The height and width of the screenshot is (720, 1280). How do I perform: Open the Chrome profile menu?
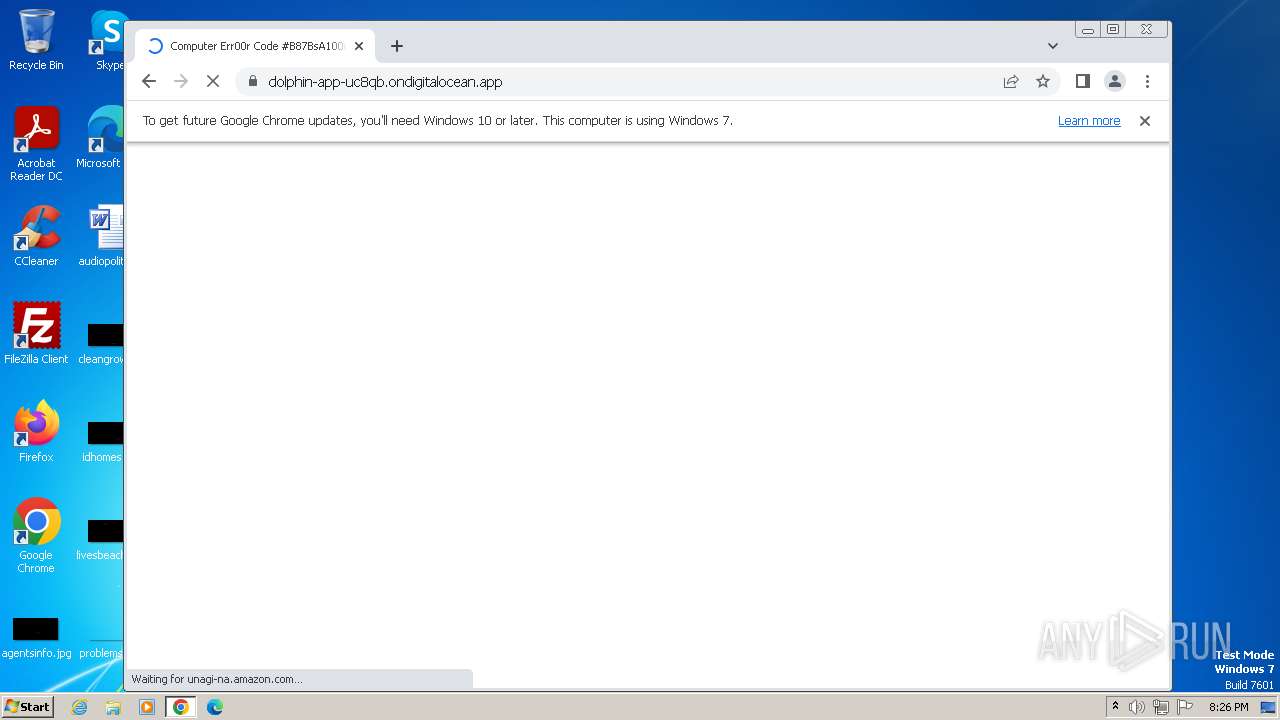(x=1115, y=82)
